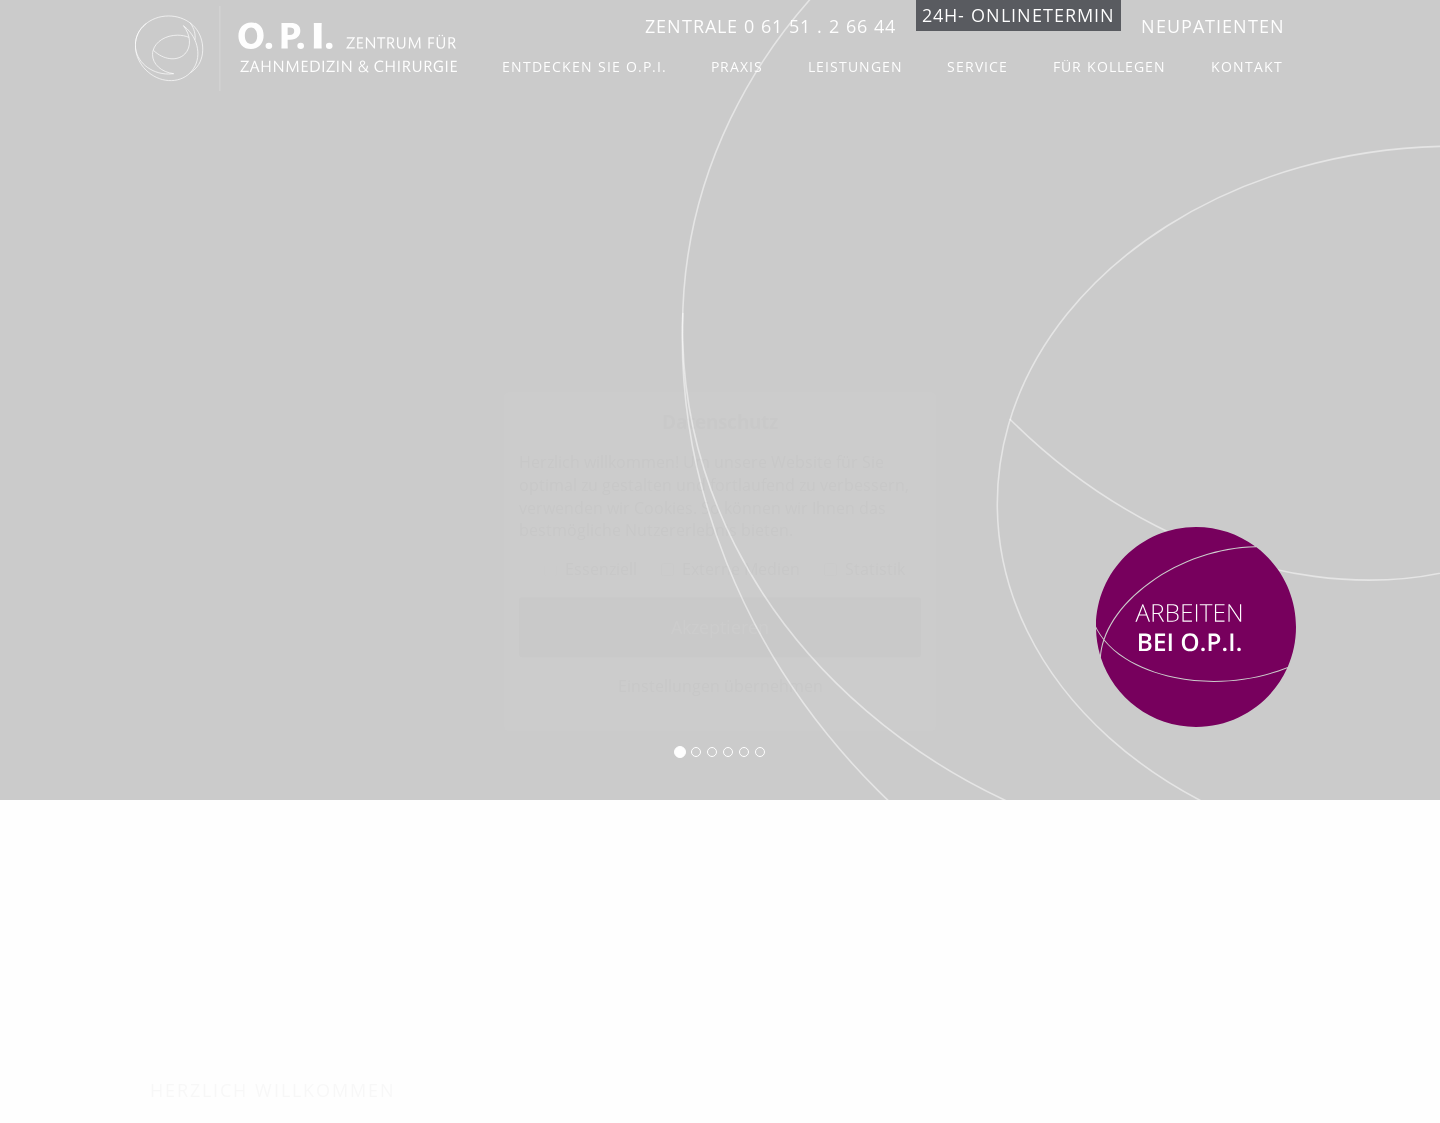Image resolution: width=1440 pixels, height=1123 pixels.
Task: Open the Leistungen menu item
Action: tap(855, 67)
